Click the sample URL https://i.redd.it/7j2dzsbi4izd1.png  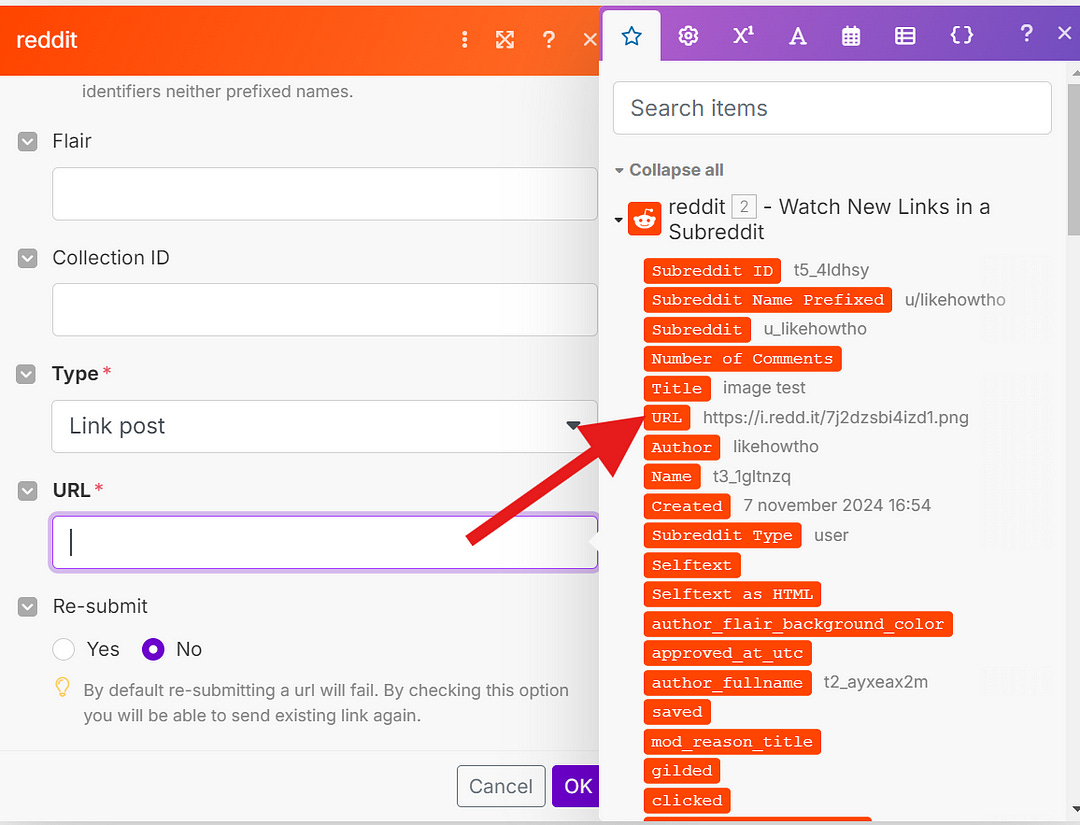(x=835, y=417)
